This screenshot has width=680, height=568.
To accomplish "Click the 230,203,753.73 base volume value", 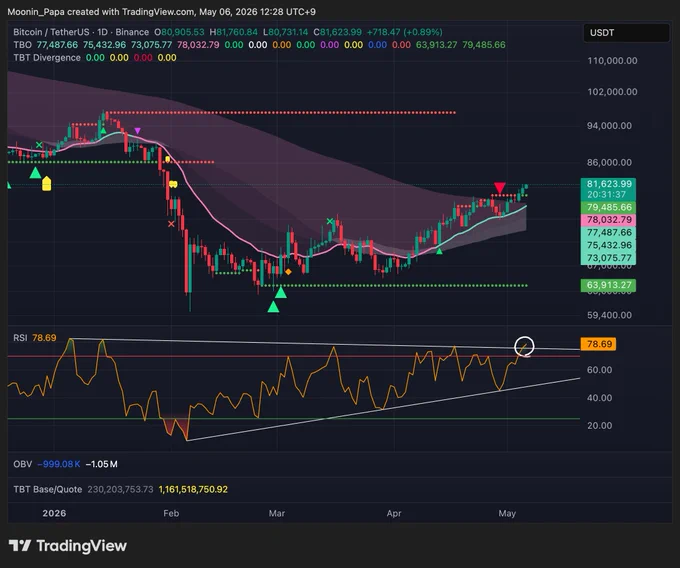I will [x=120, y=489].
